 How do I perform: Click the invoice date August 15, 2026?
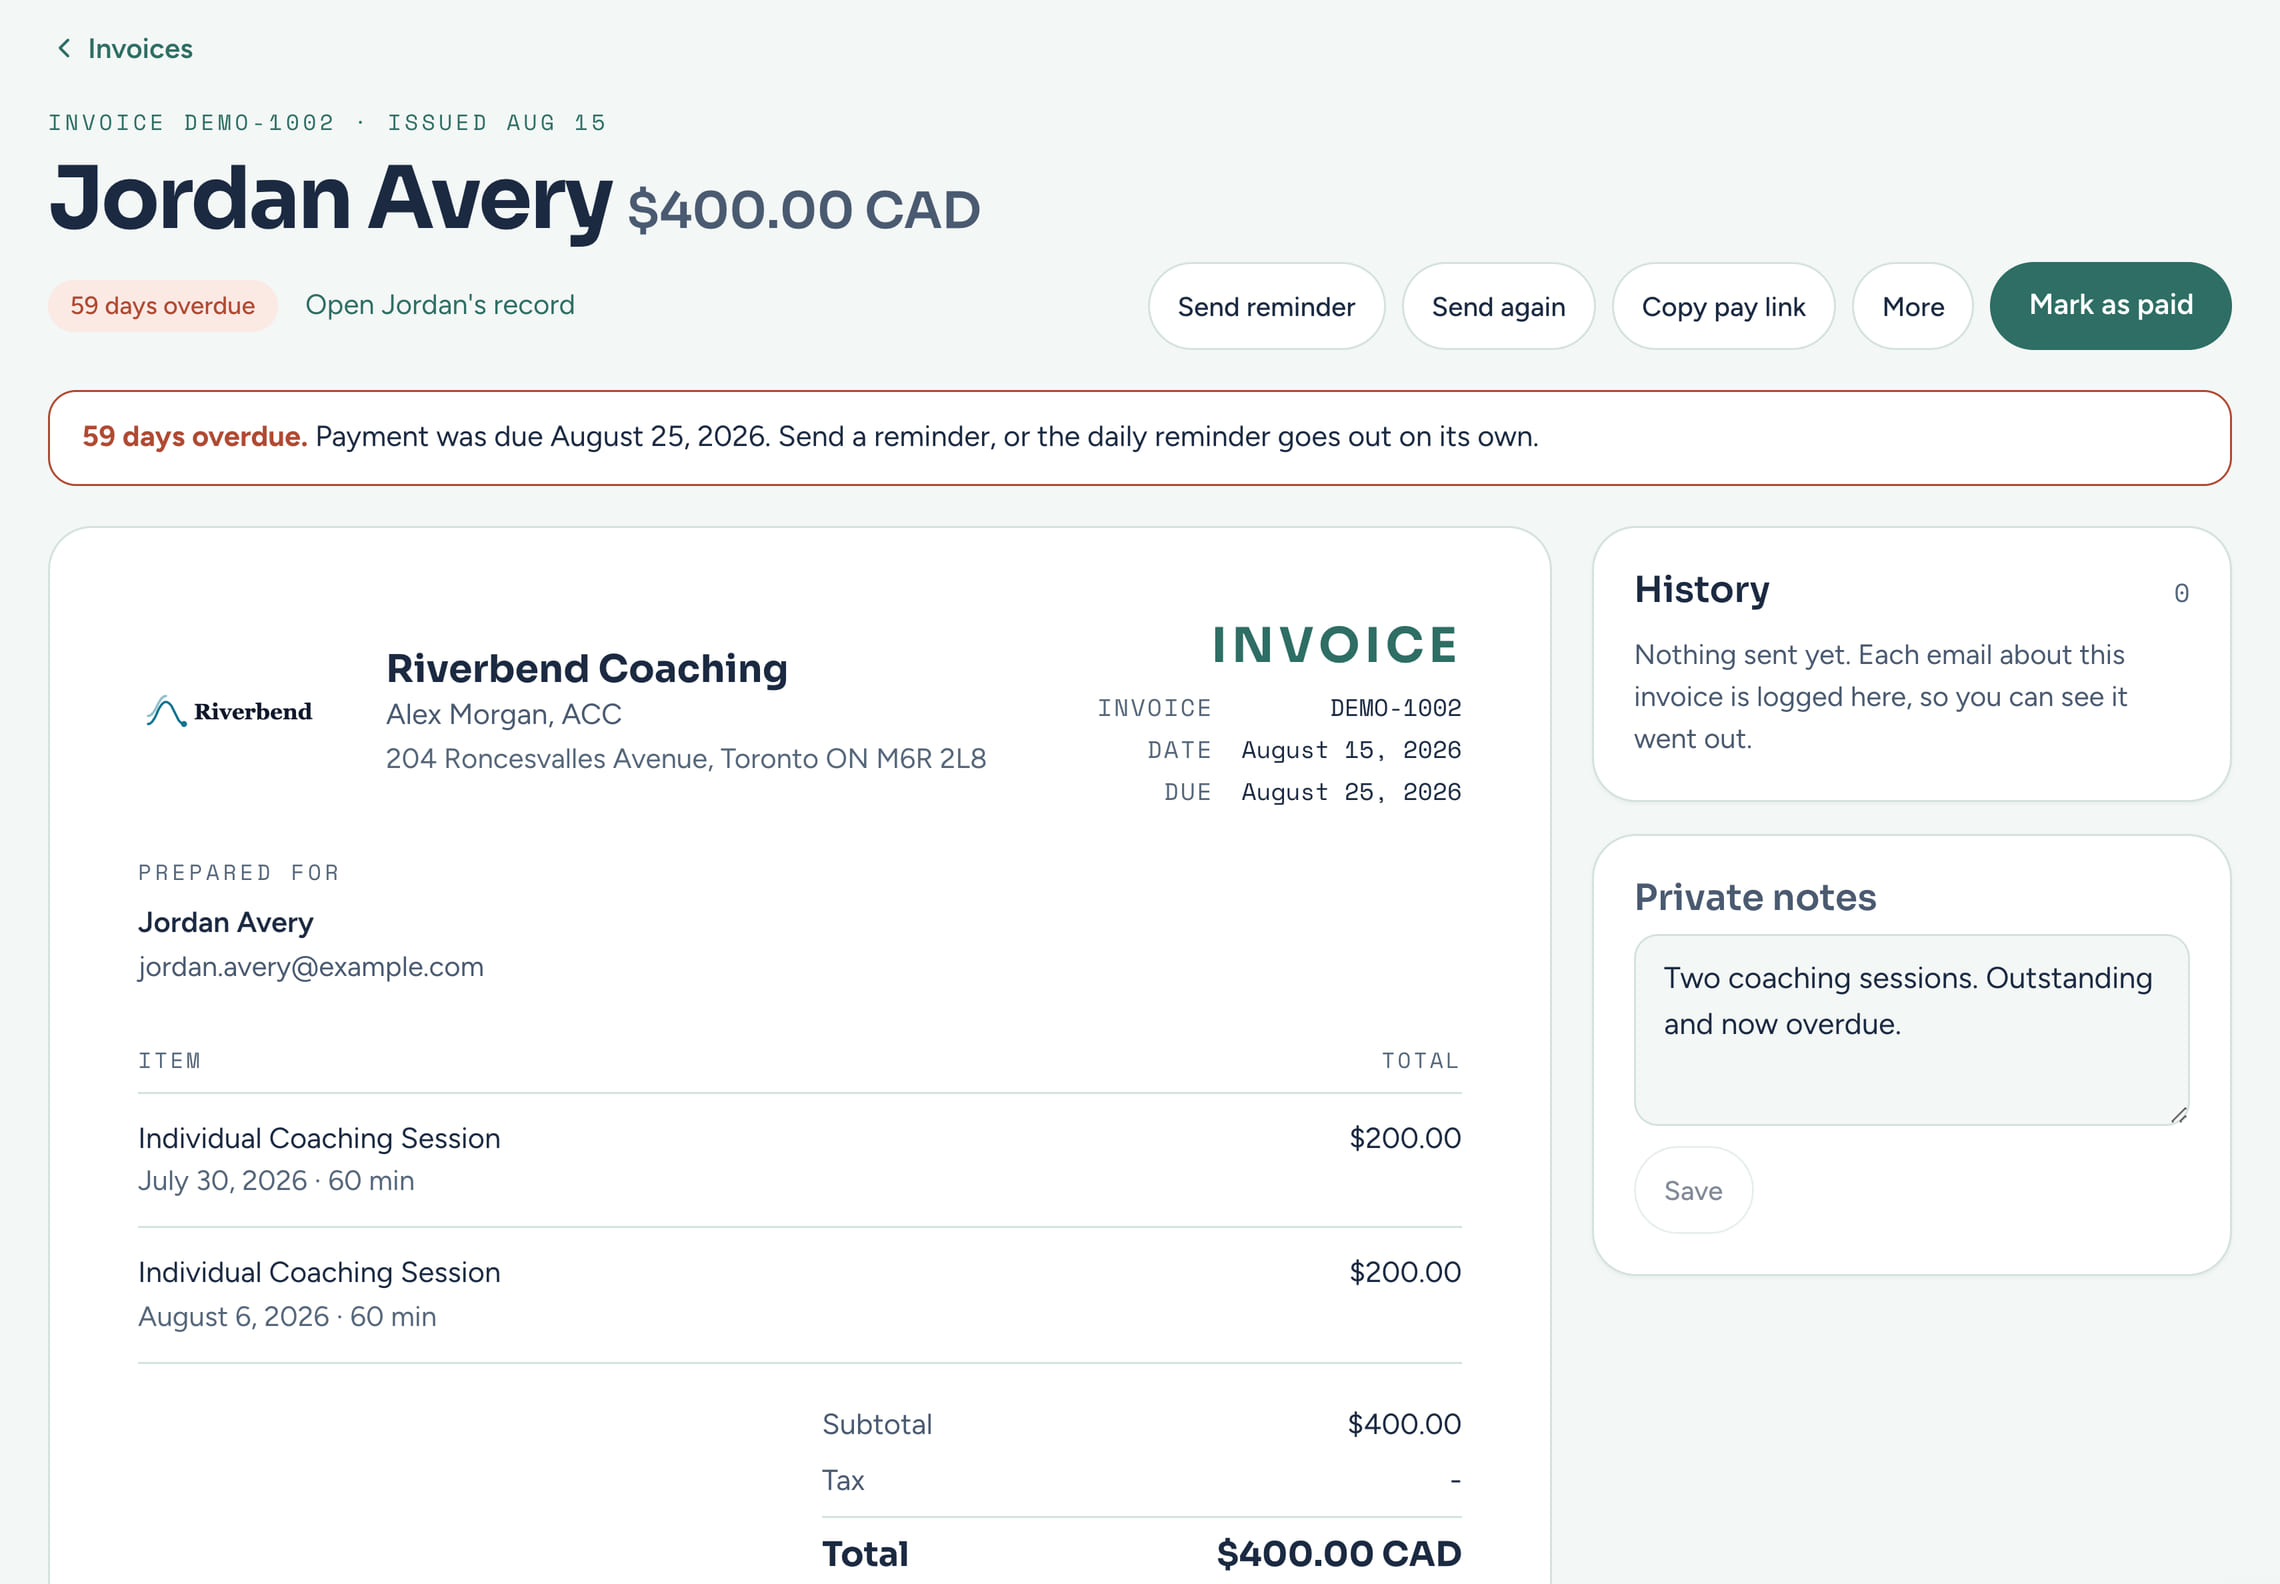point(1351,750)
